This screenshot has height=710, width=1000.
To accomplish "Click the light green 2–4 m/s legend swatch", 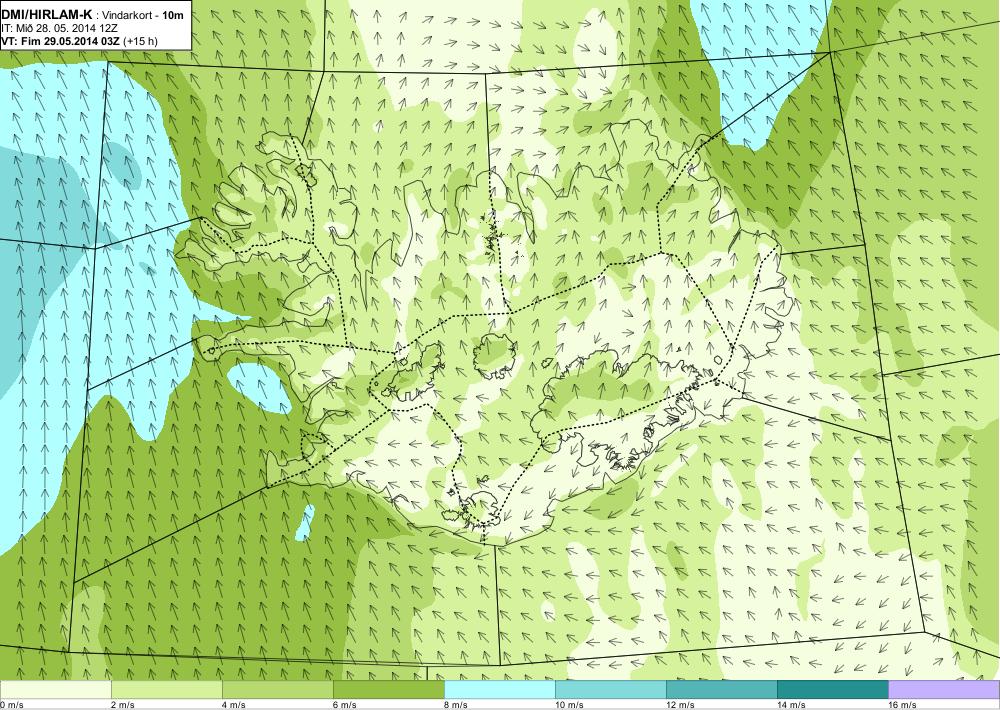I will [x=166, y=690].
